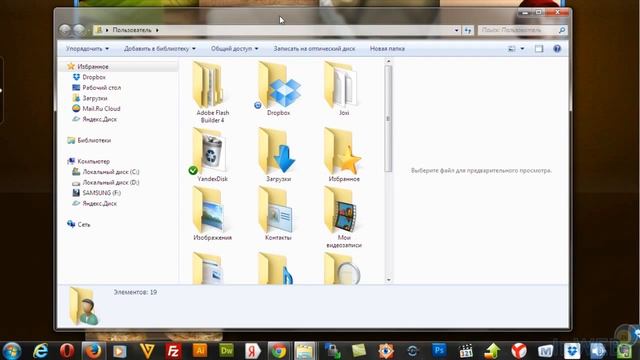Launch Opera browser from the taskbar
The height and width of the screenshot is (360, 640).
[x=67, y=351]
